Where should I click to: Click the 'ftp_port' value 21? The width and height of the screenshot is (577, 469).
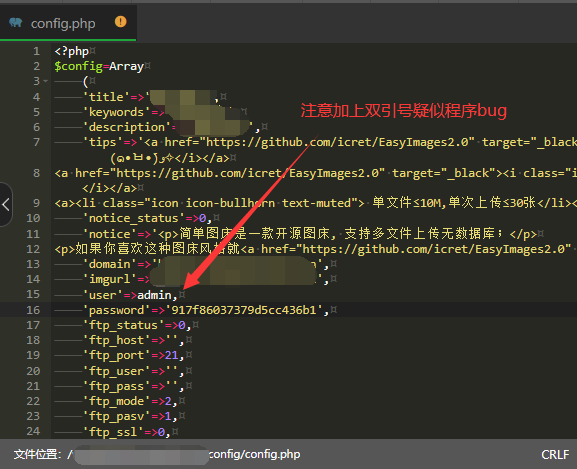(x=171, y=355)
